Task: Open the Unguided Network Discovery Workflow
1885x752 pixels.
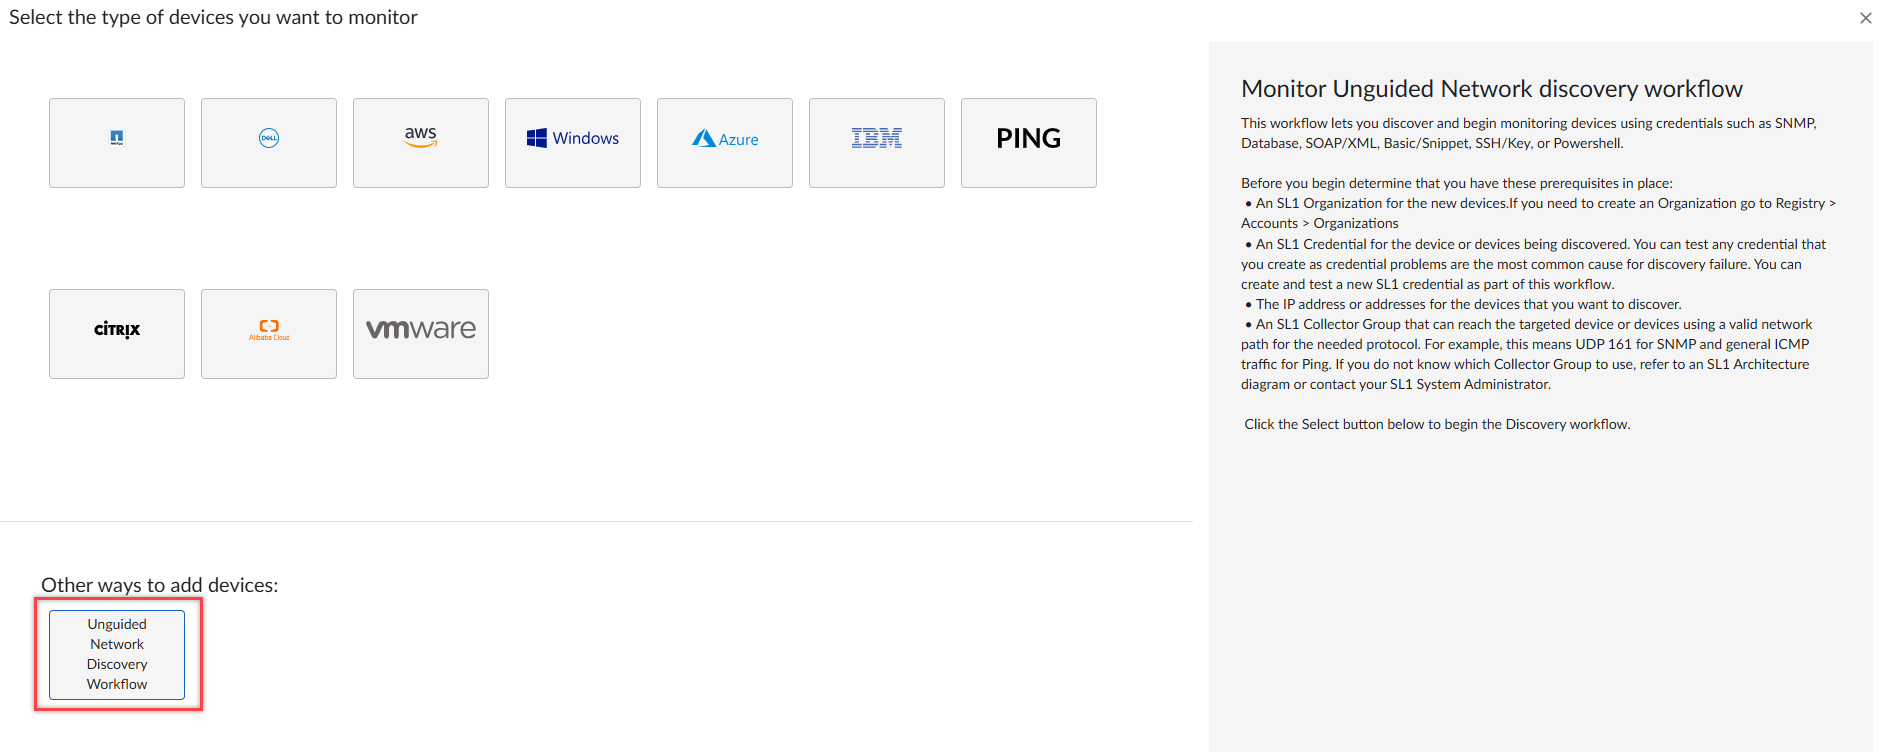Action: coord(117,654)
